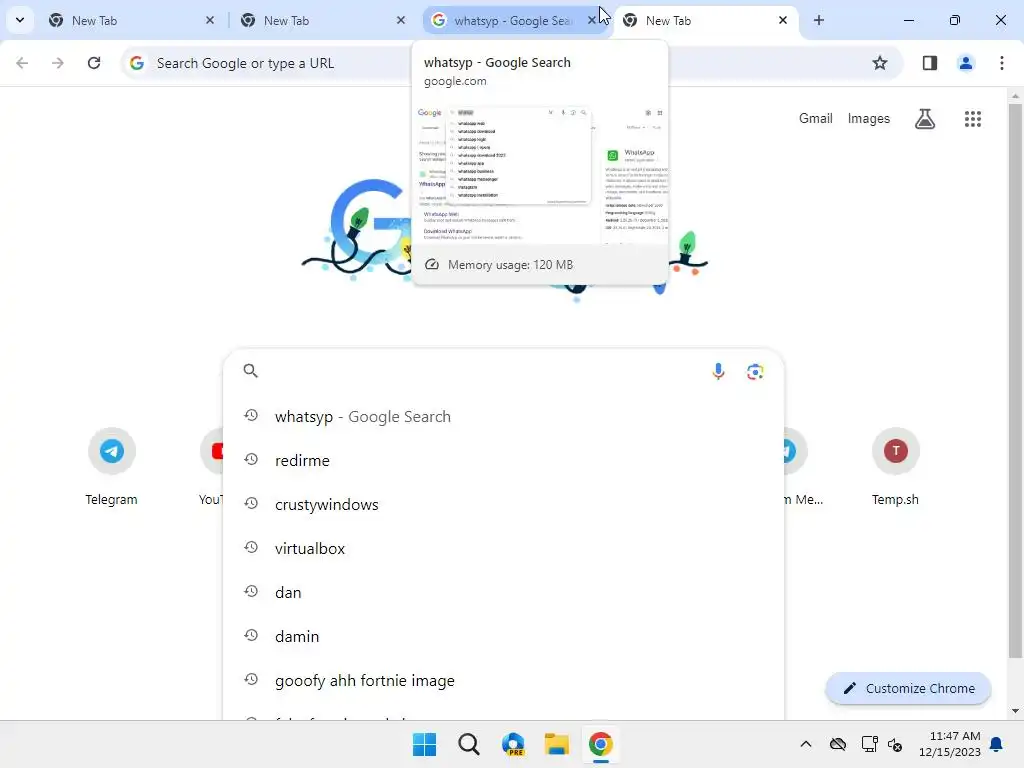
Task: Switch to the second New Tab
Action: (322, 21)
